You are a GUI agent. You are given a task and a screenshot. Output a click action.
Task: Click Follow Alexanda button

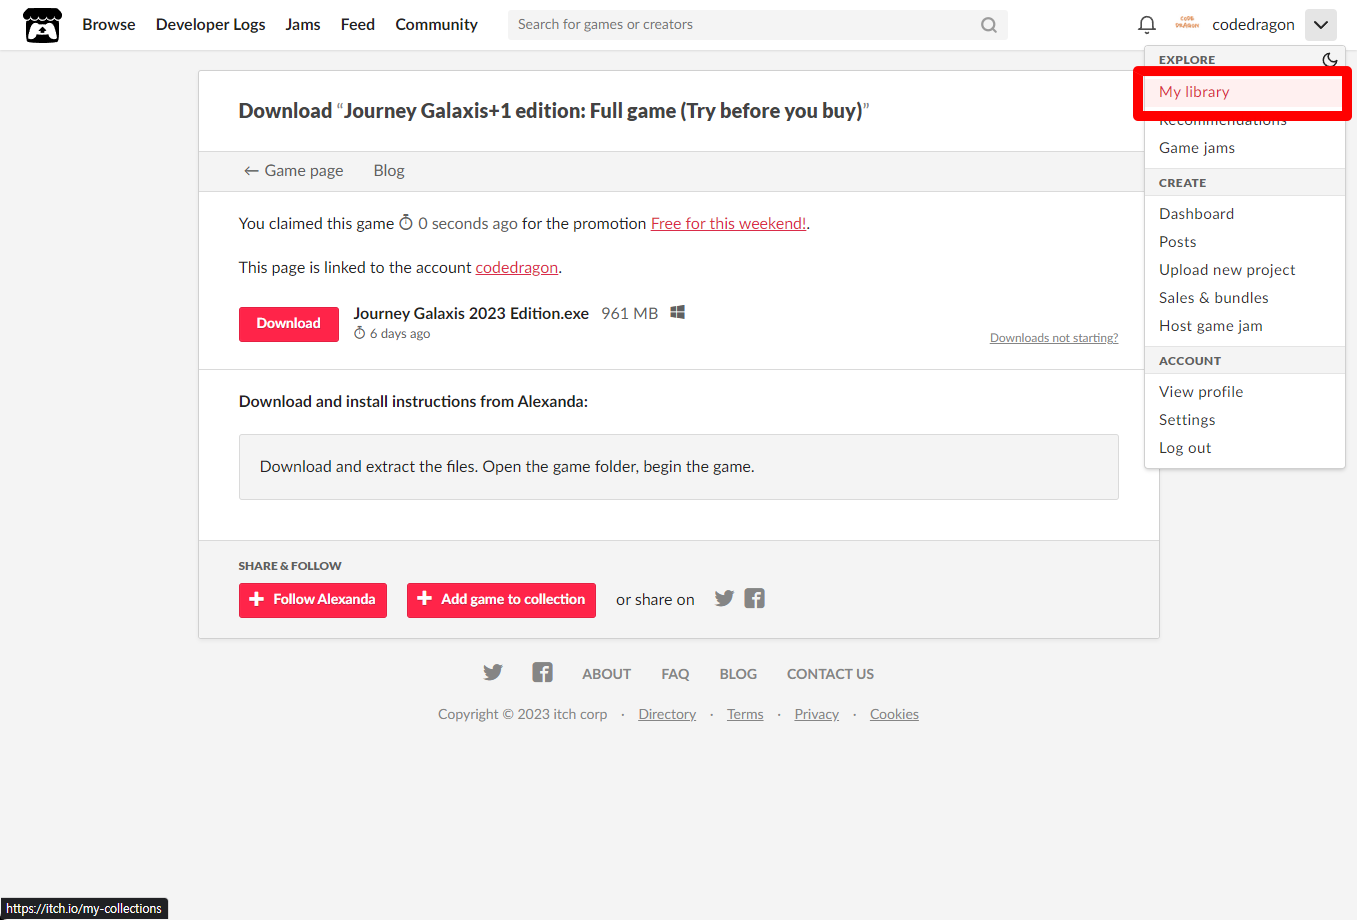click(313, 600)
